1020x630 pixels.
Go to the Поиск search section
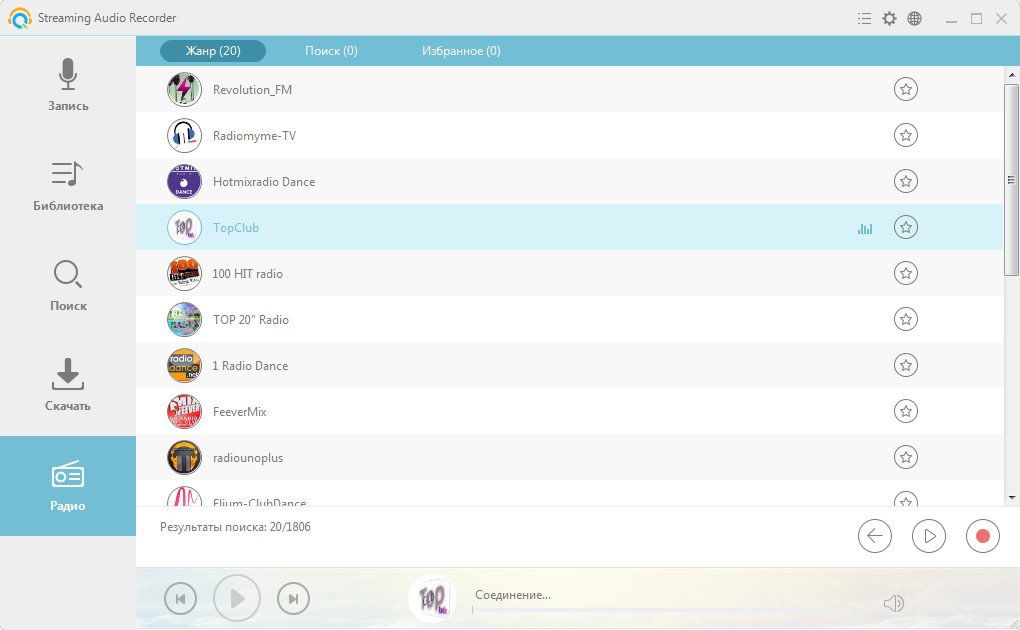point(68,285)
